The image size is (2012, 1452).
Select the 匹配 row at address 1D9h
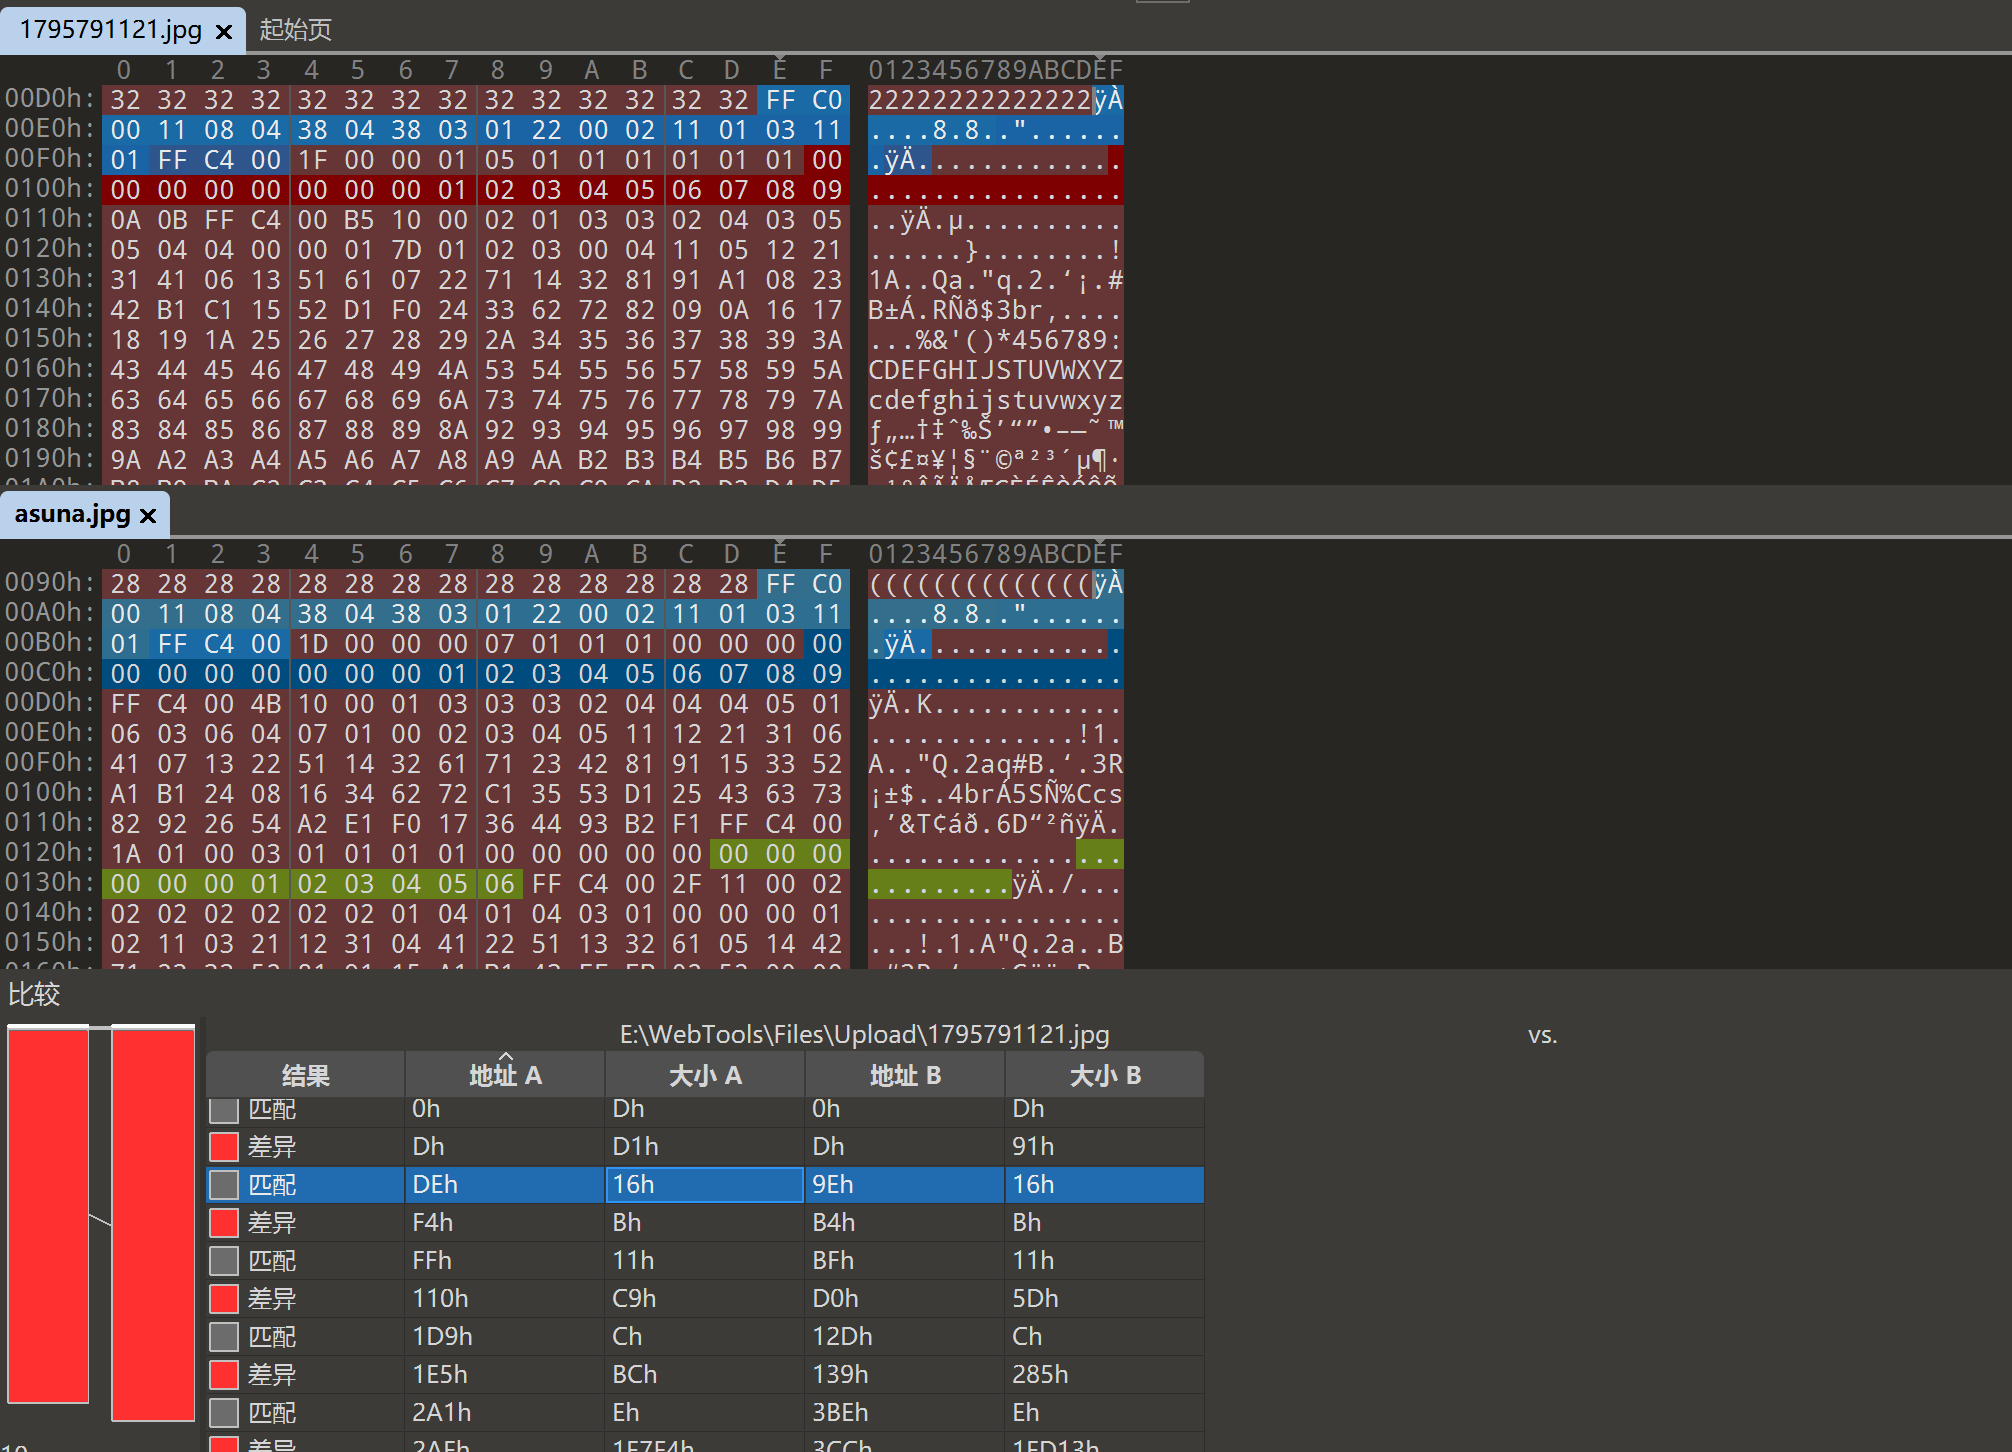pos(705,1337)
